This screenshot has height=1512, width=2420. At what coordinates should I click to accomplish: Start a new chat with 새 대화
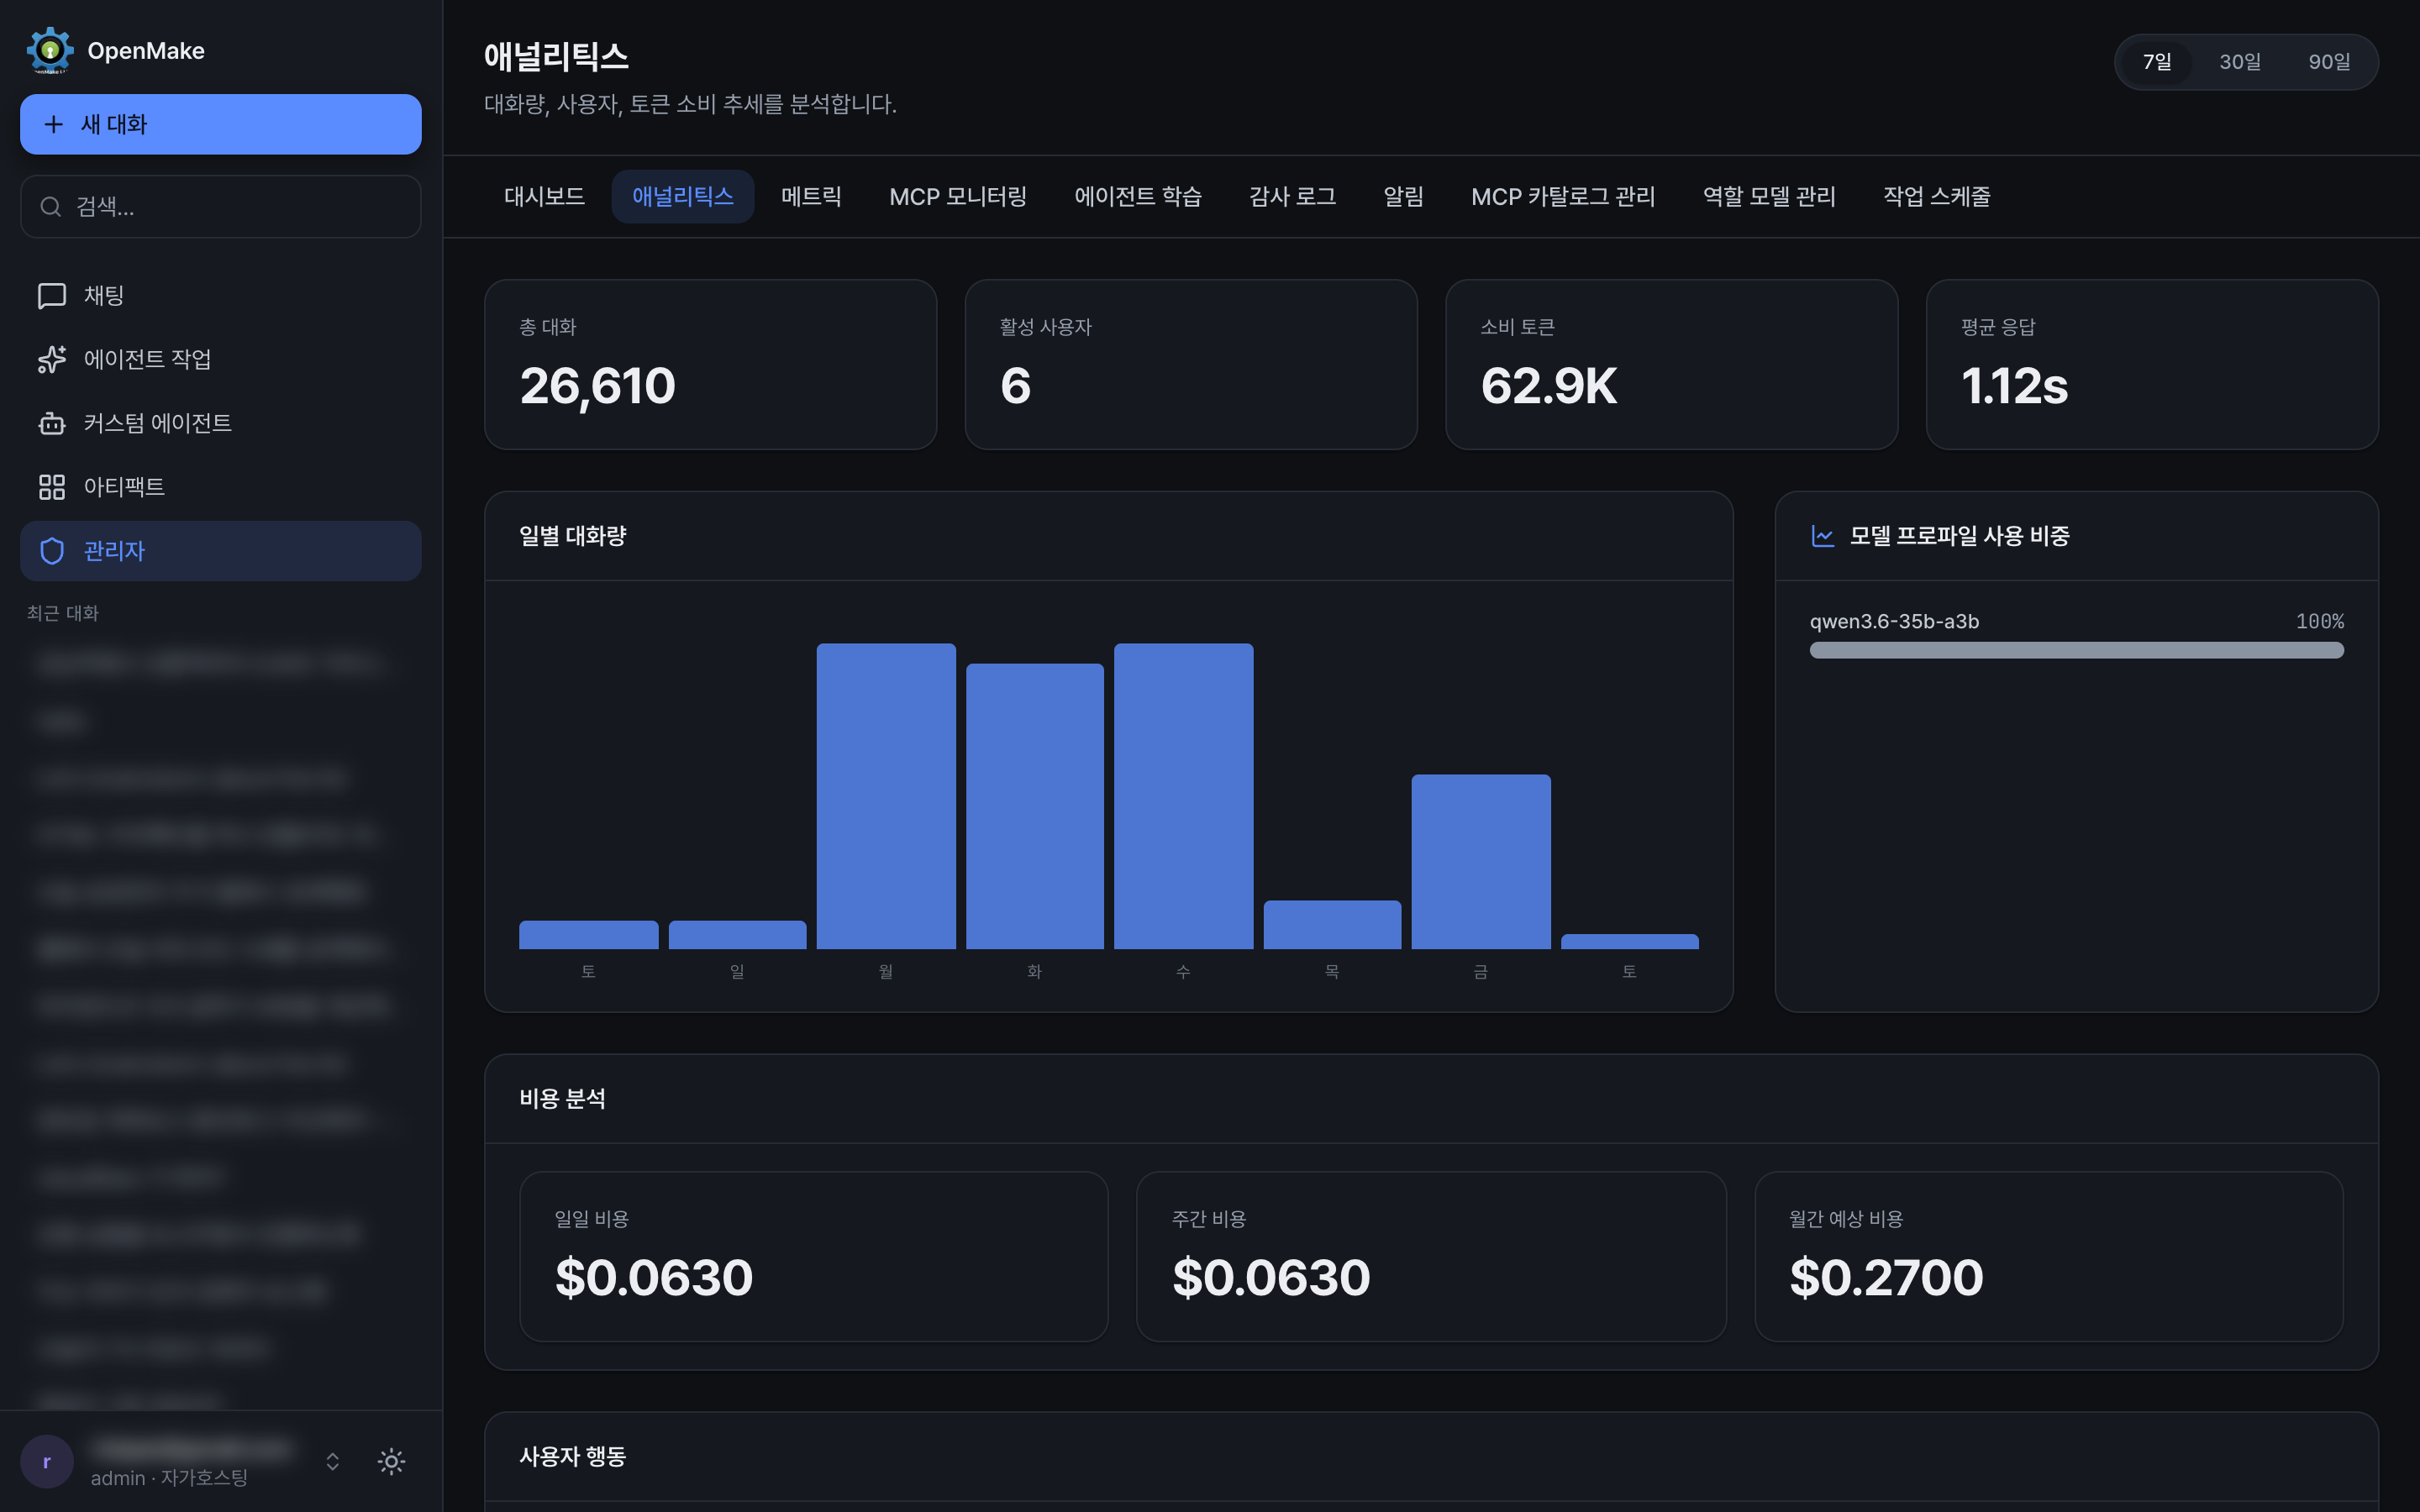pos(221,124)
